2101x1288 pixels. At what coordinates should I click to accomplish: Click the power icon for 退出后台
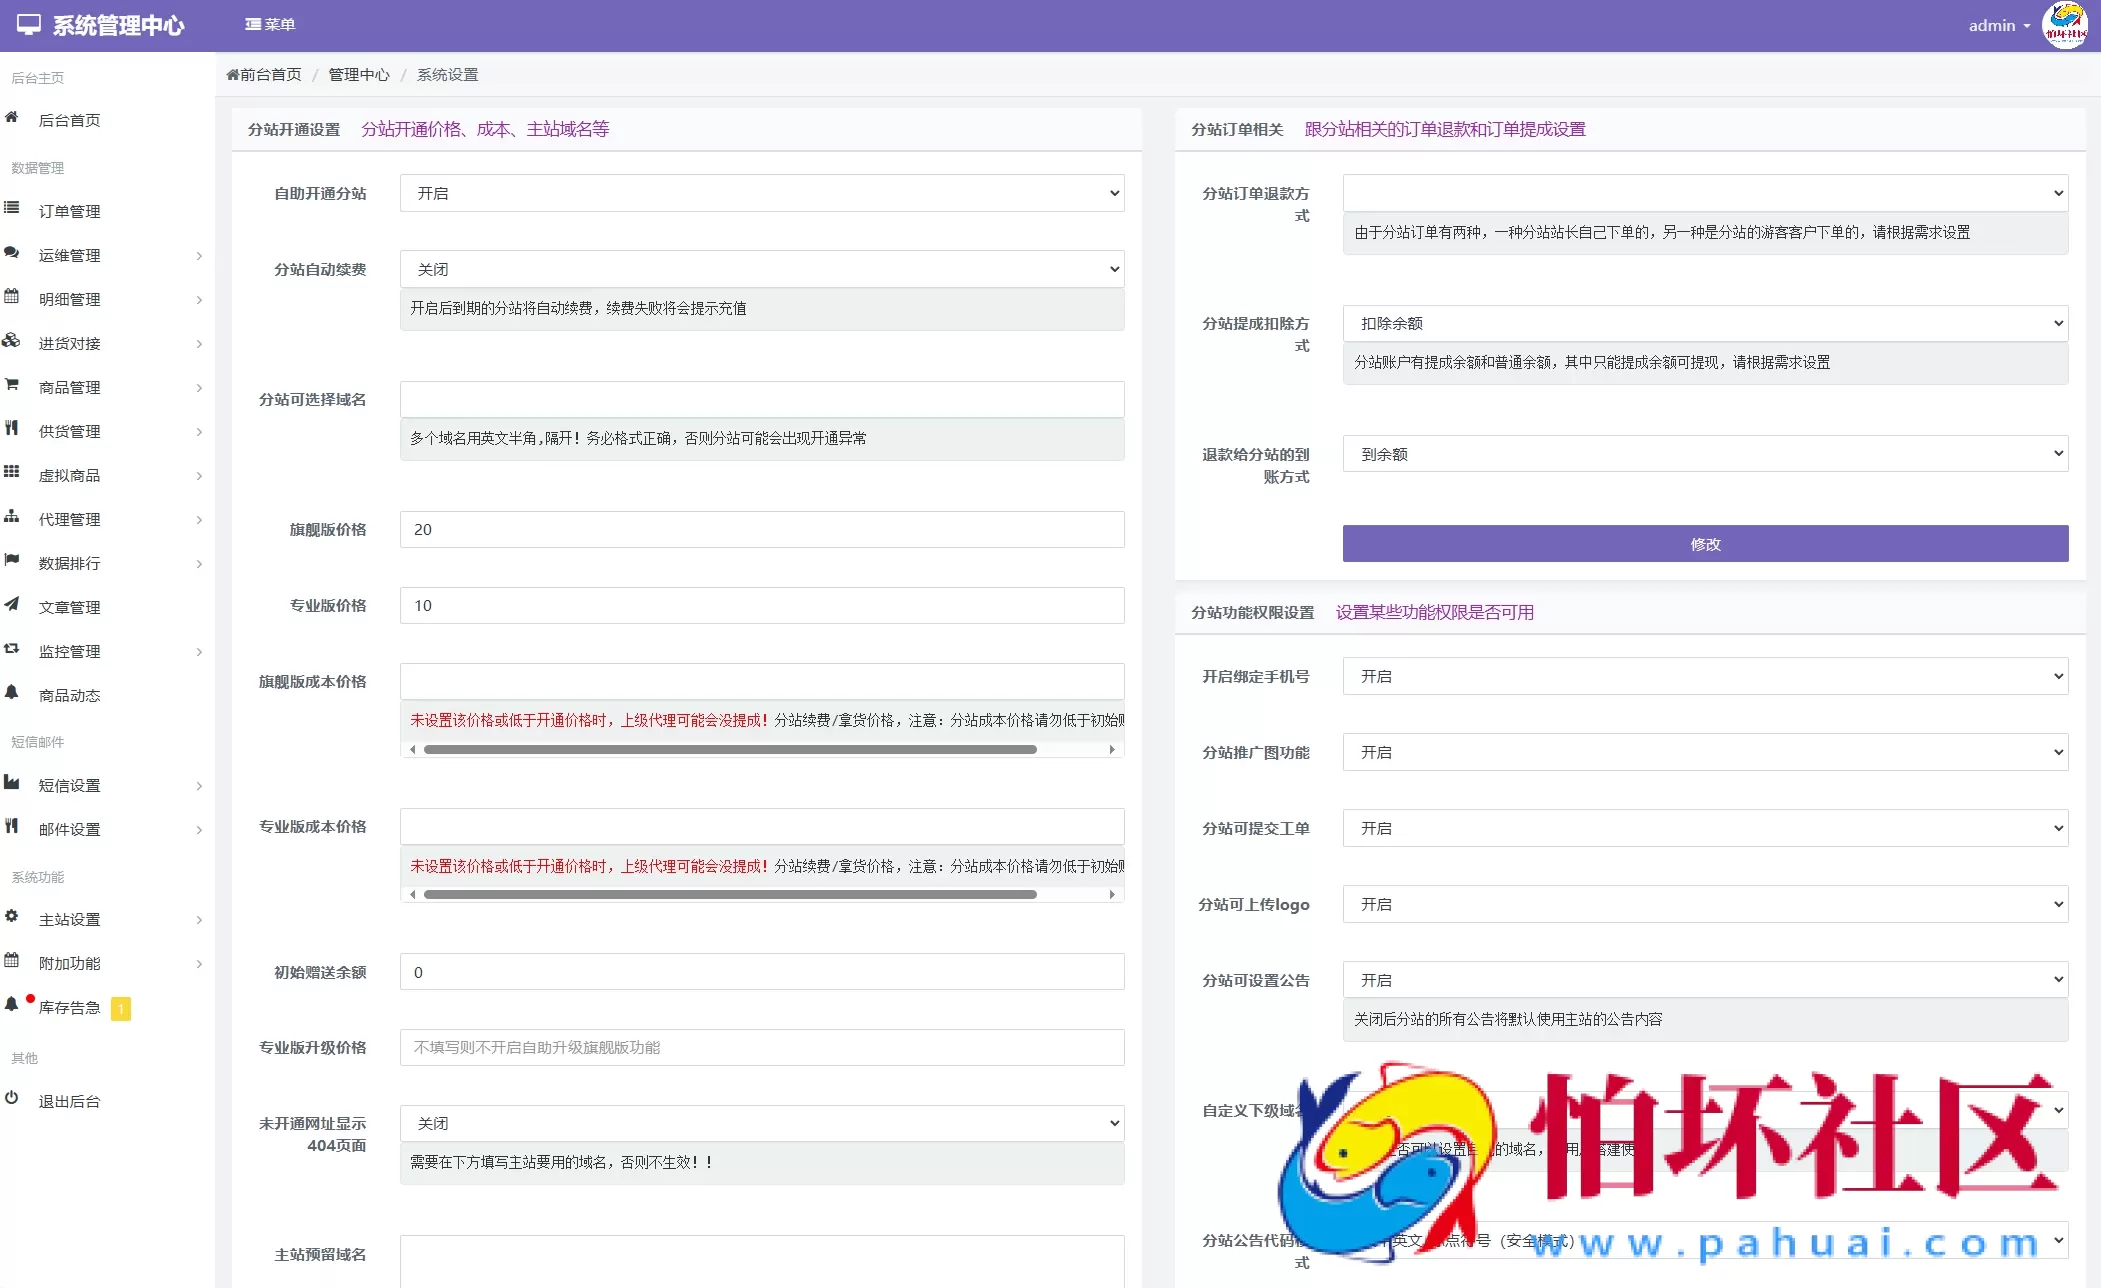[x=12, y=1099]
